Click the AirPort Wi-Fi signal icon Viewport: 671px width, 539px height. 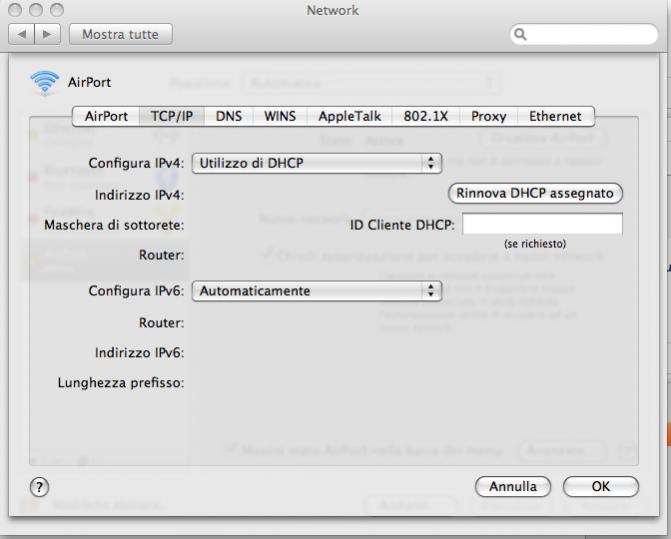point(45,83)
